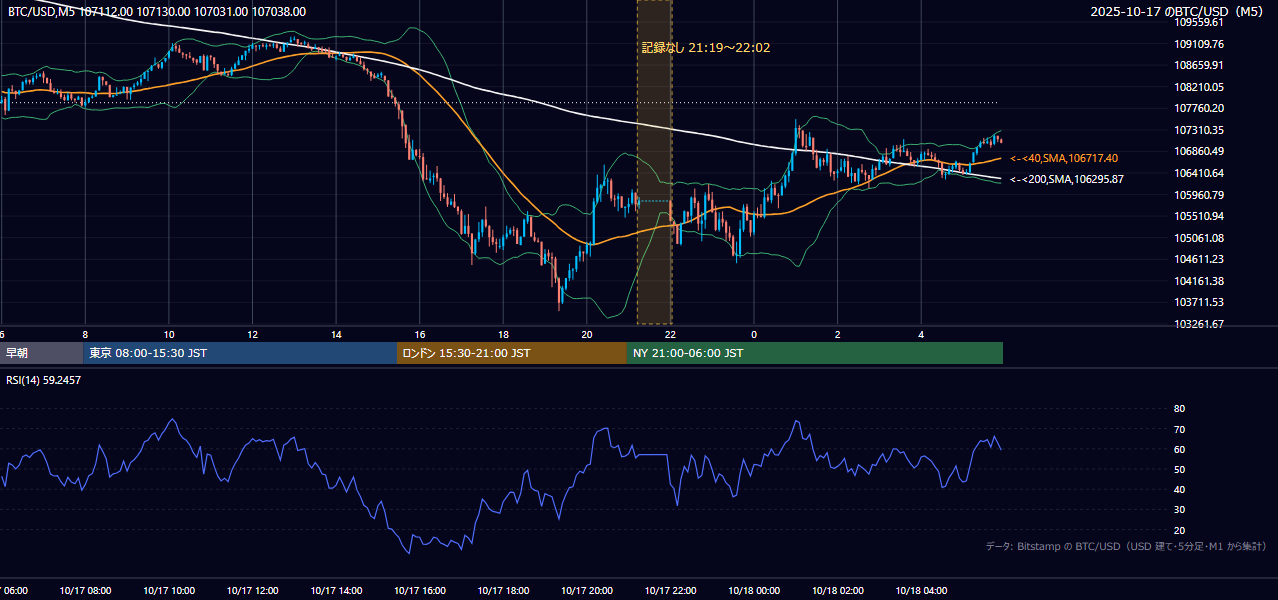Screen dimensions: 1278x600
Task: Click the 10/17 20:00 time axis label
Action: [587, 591]
